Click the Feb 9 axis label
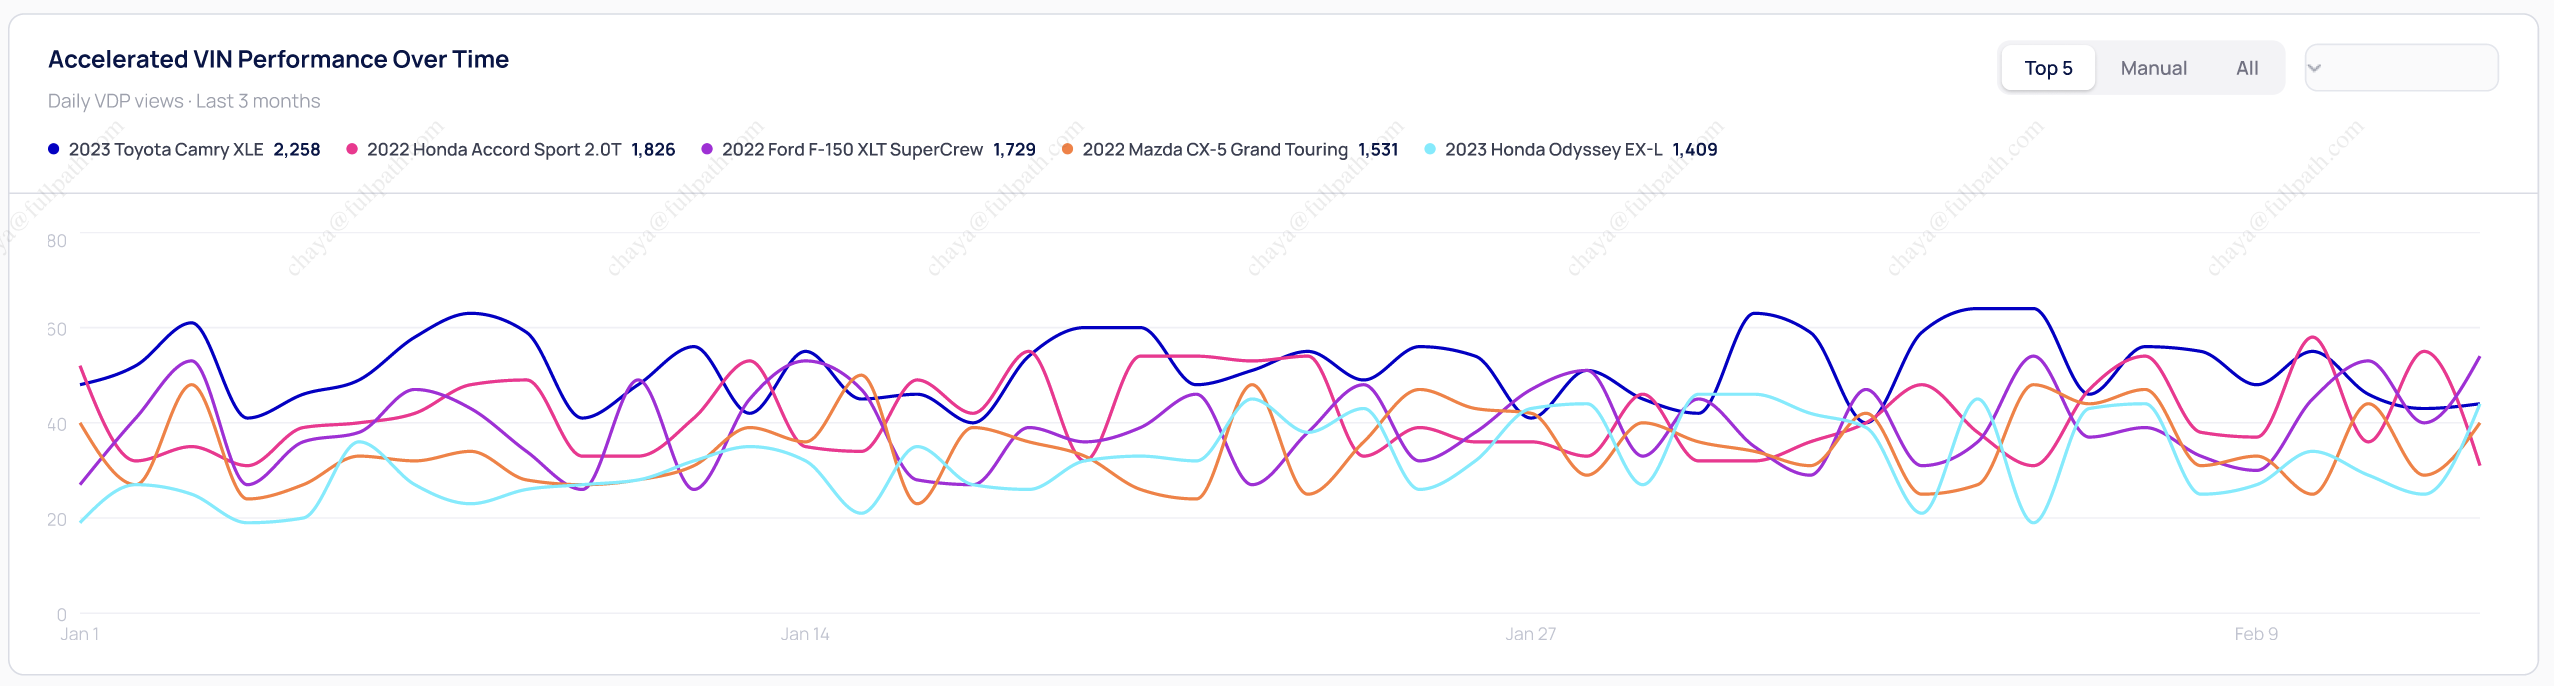 [x=2256, y=634]
